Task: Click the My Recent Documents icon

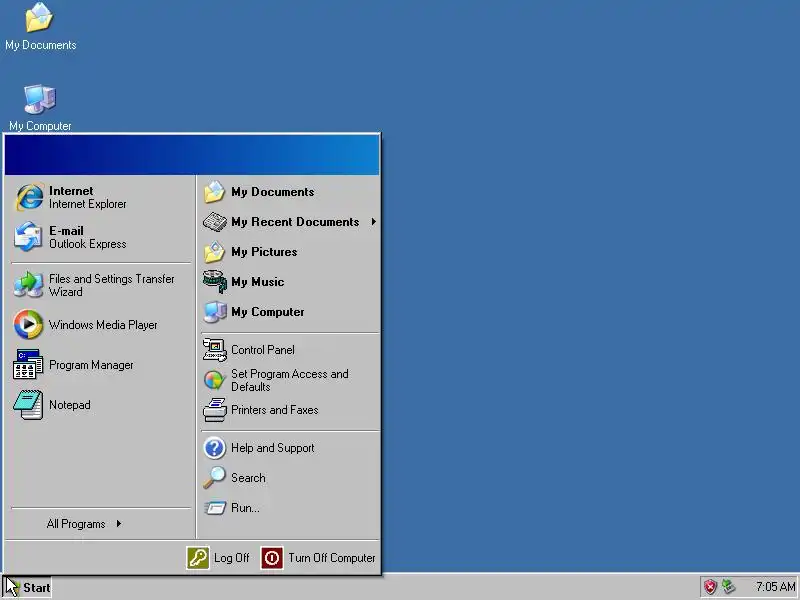Action: 215,222
